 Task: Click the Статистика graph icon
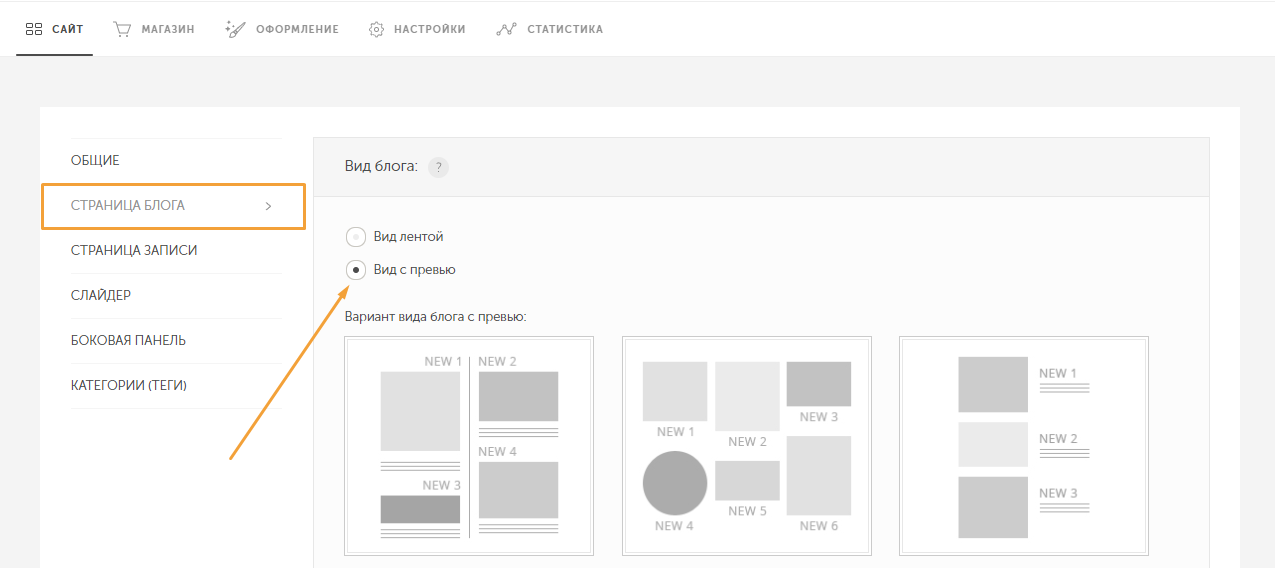click(x=506, y=29)
